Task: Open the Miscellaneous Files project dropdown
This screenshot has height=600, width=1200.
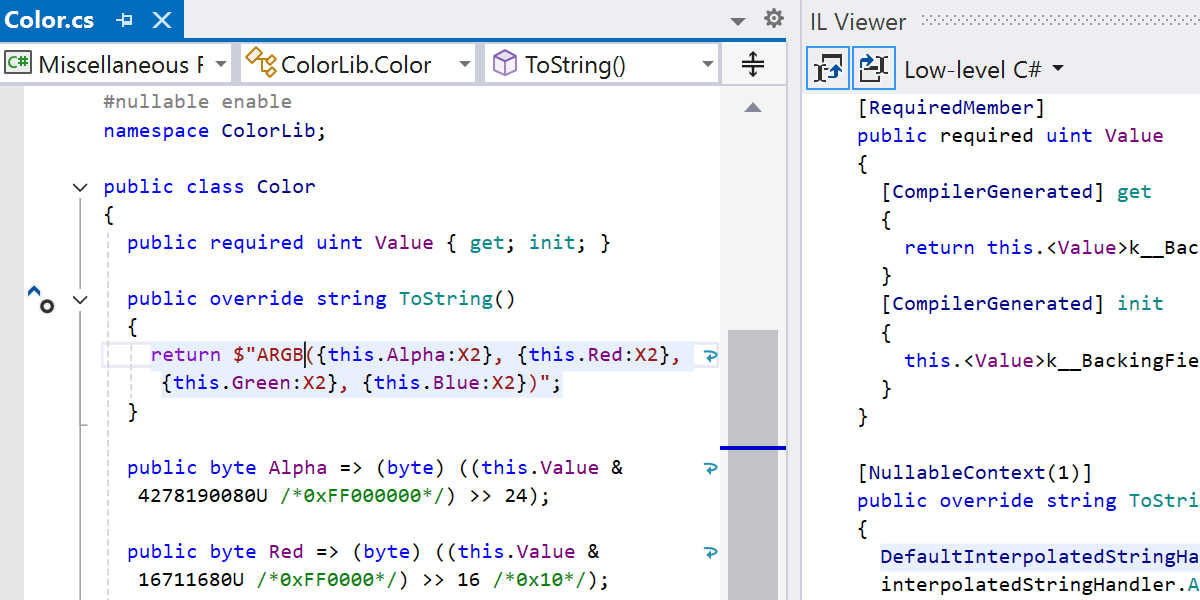Action: click(221, 65)
